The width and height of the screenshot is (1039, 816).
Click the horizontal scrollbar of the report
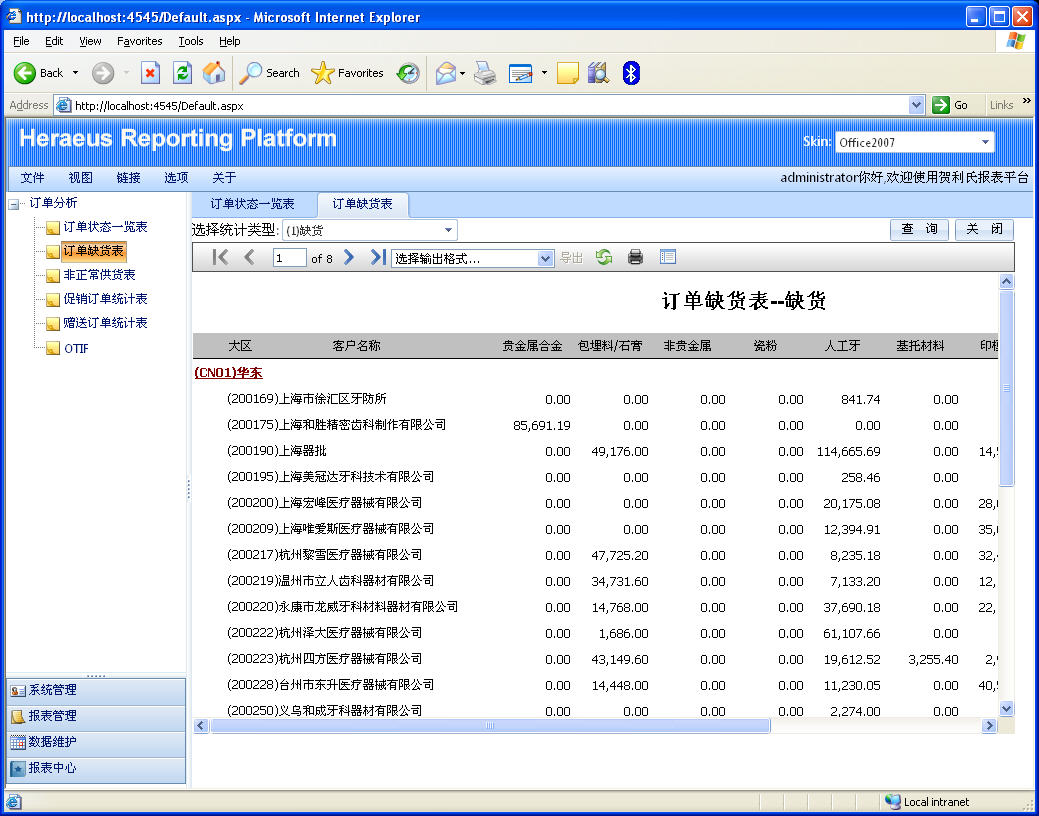[490, 726]
